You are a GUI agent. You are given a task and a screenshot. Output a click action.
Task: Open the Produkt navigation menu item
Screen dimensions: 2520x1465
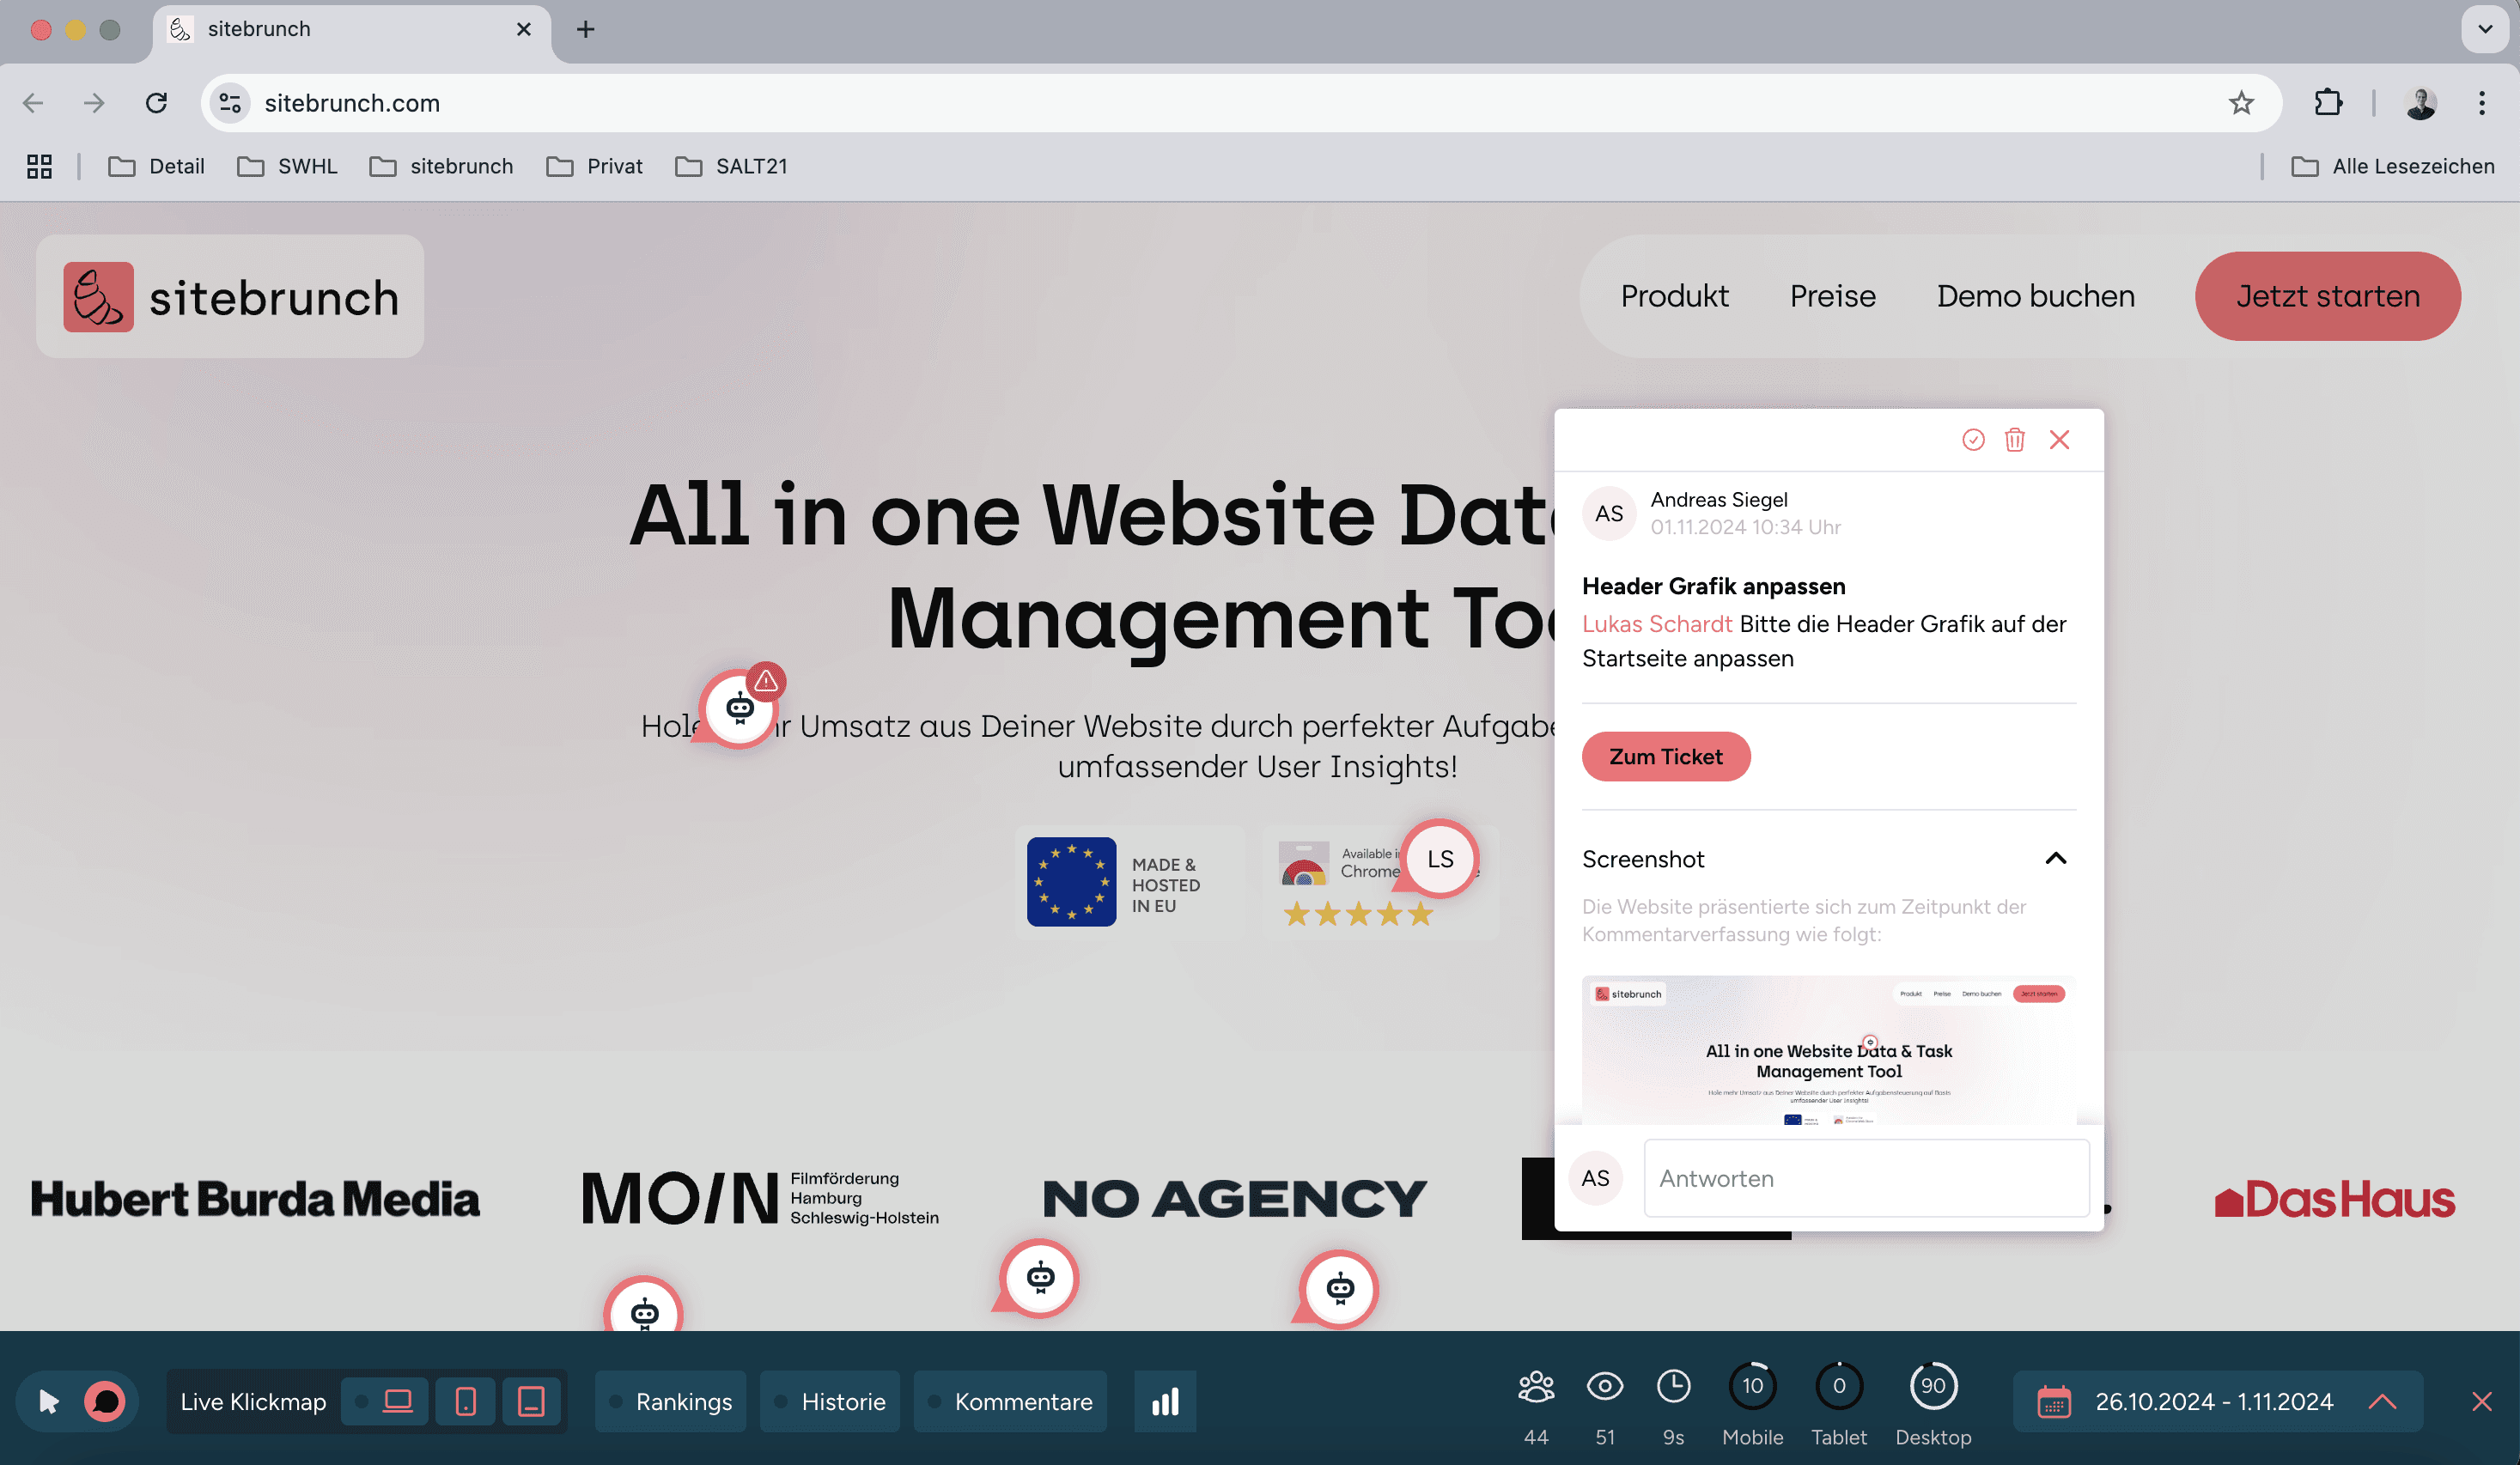[x=1674, y=296]
